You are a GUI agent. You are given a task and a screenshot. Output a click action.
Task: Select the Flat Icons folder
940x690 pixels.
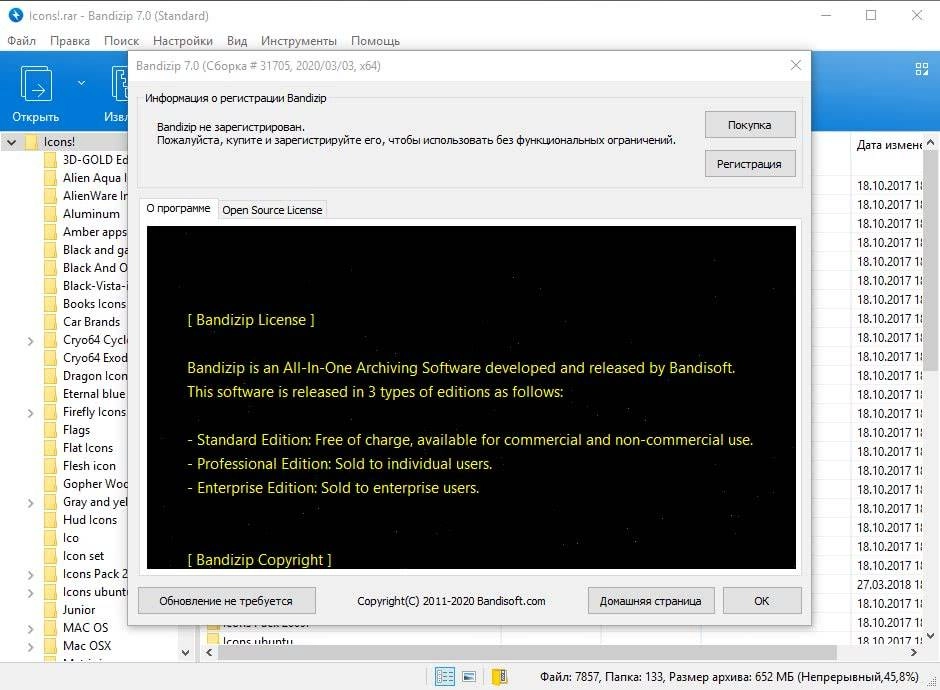[88, 448]
